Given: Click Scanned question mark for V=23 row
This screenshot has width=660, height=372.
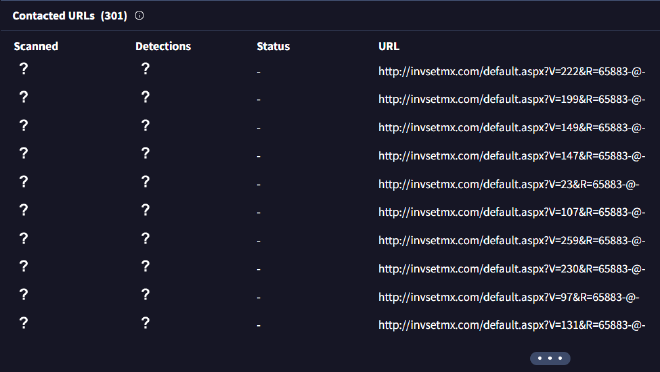Looking at the screenshot, I should click(x=24, y=181).
